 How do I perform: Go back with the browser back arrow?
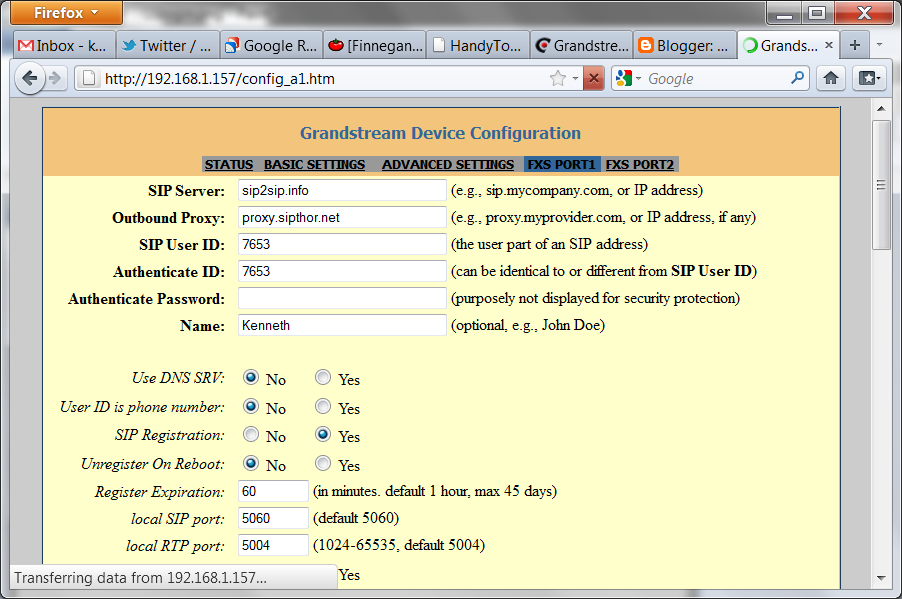click(x=29, y=78)
